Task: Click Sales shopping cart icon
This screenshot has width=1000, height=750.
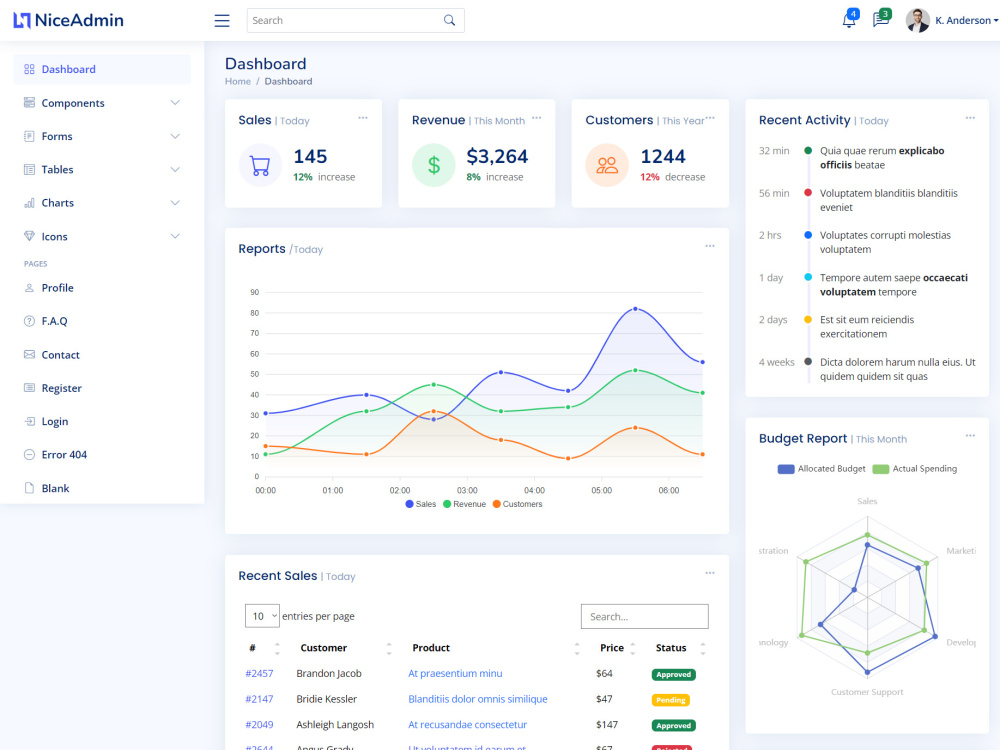Action: point(260,165)
